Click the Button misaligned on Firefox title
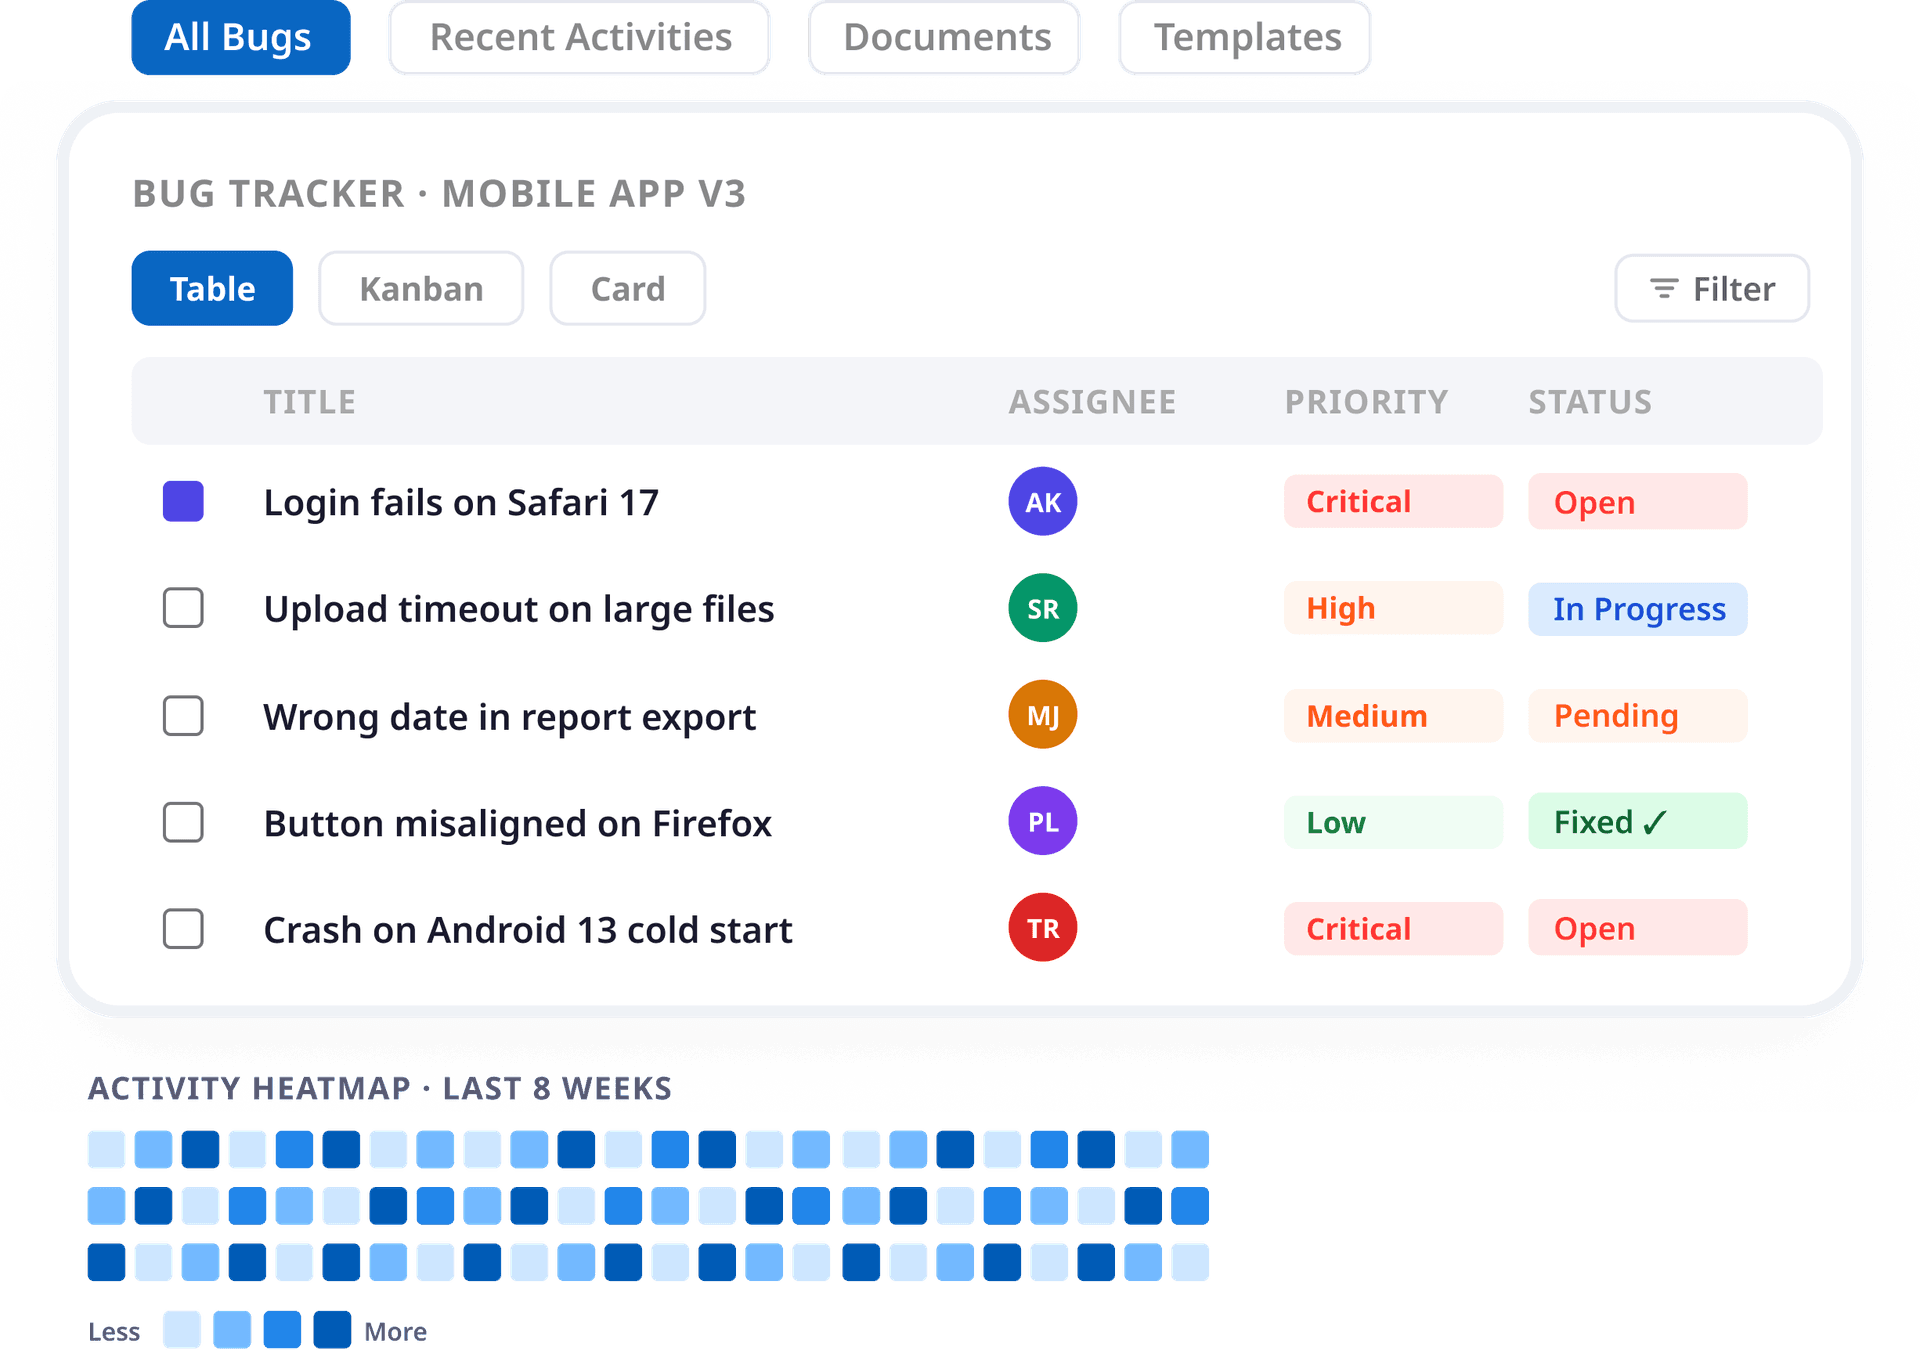 [518, 824]
